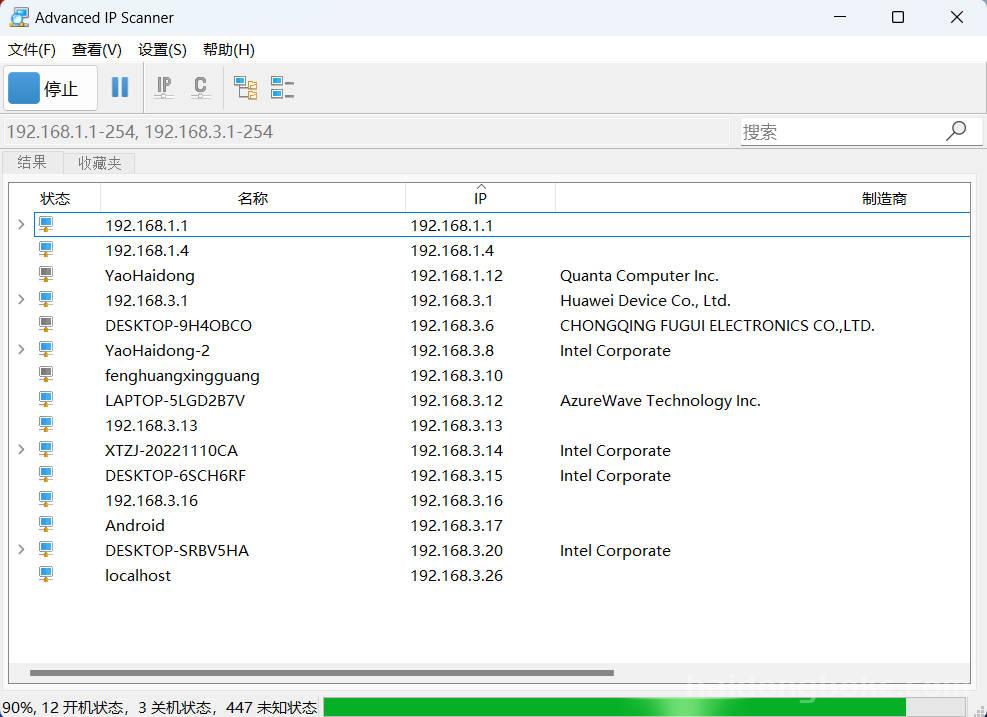Image resolution: width=987 pixels, height=717 pixels.
Task: Click the AzureWave Technology Inc. cell
Action: [660, 400]
